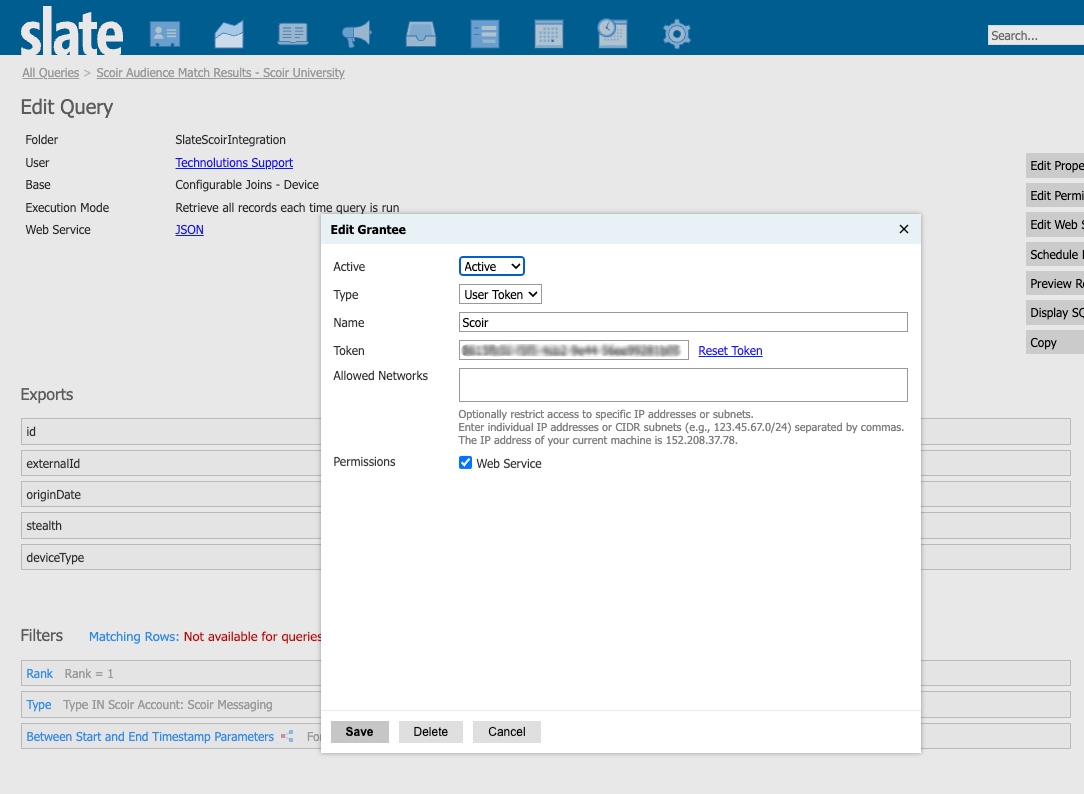Screen dimensions: 1084x794
Task: Select the stealth export row
Action: click(x=171, y=525)
